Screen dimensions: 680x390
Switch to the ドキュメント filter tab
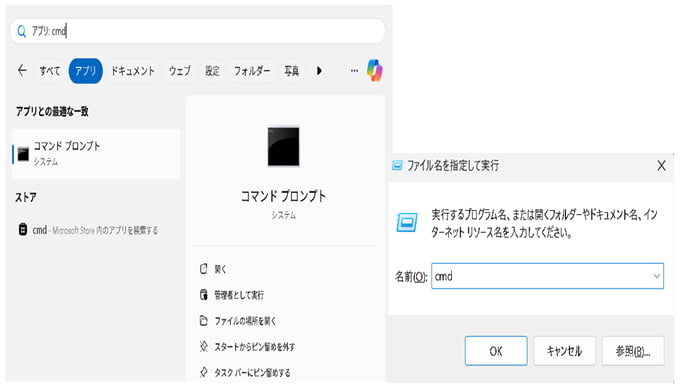pyautogui.click(x=133, y=71)
